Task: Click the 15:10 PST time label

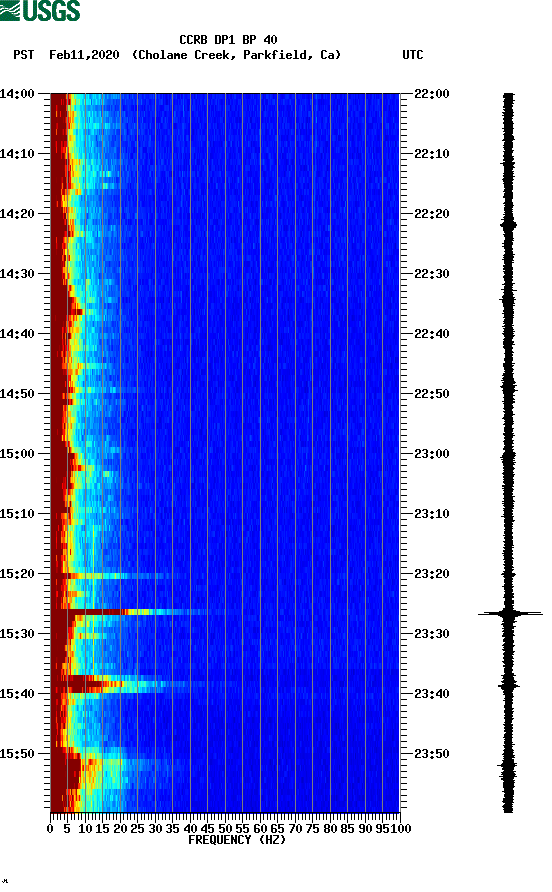Action: coord(17,514)
